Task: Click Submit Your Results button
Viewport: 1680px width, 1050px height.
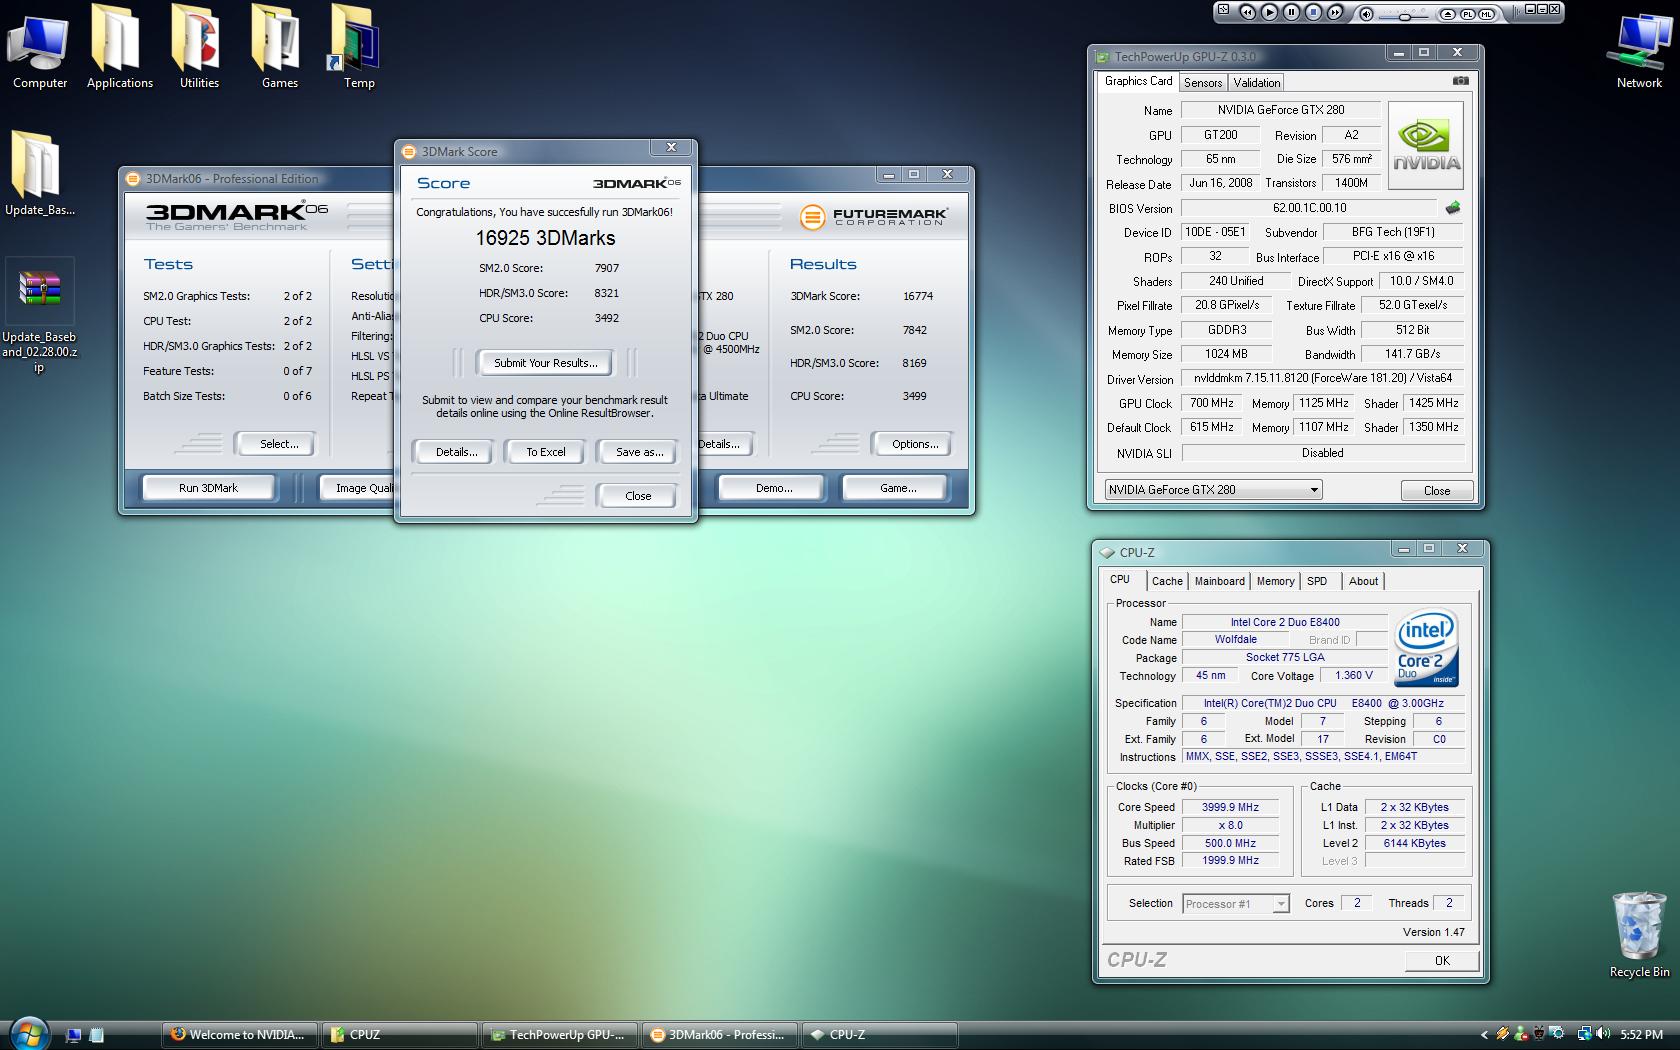Action: (x=545, y=363)
